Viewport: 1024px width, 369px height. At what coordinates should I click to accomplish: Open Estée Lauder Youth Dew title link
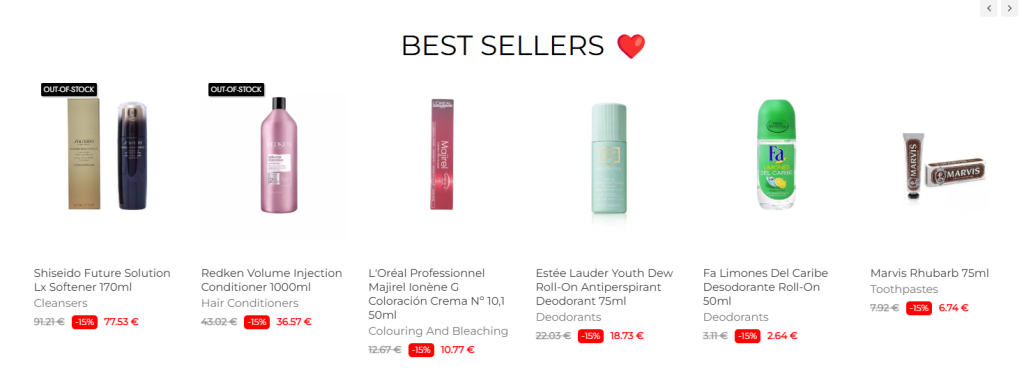pyautogui.click(x=604, y=287)
